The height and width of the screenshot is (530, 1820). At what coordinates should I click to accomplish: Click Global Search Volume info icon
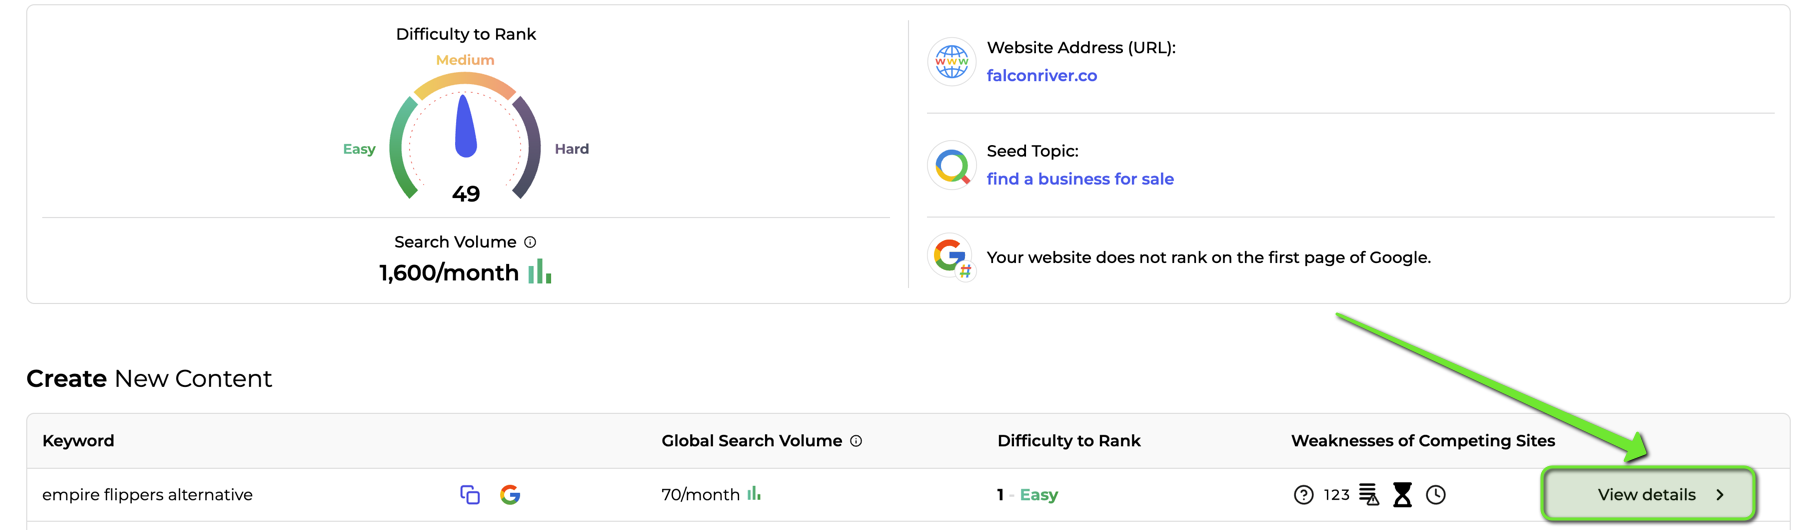coord(856,441)
